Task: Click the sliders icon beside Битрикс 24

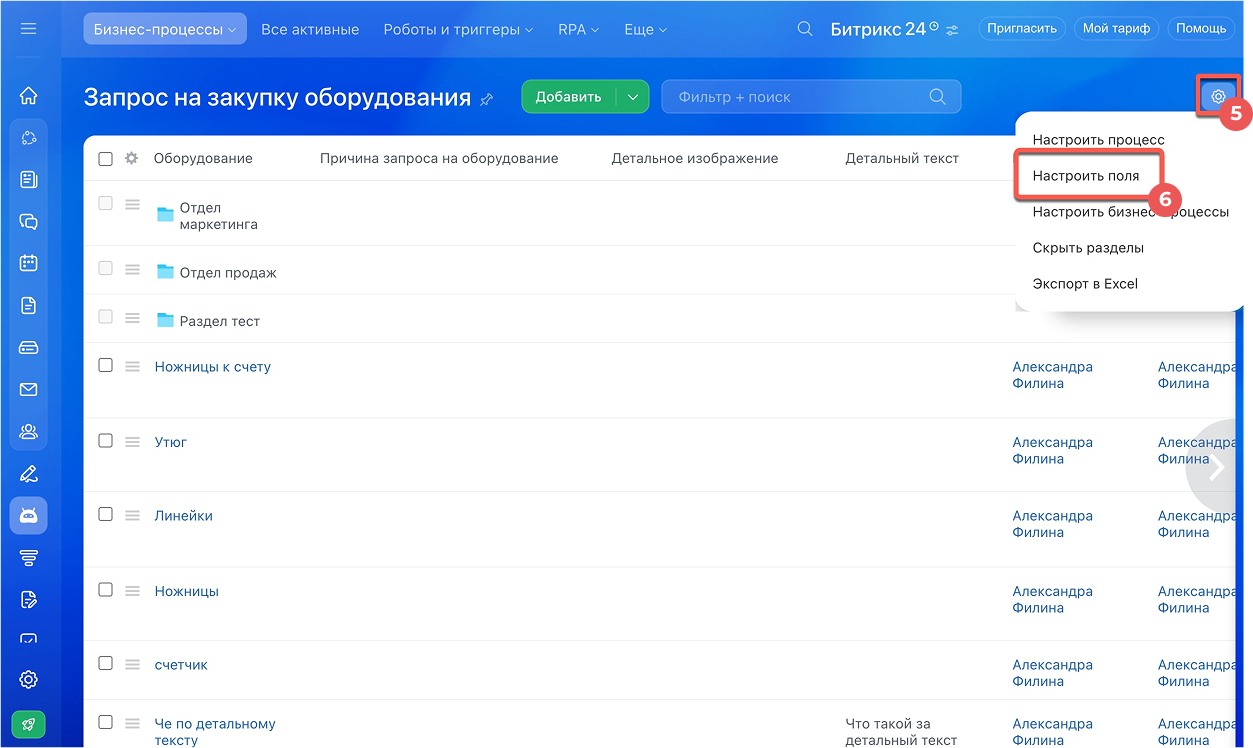Action: [952, 30]
